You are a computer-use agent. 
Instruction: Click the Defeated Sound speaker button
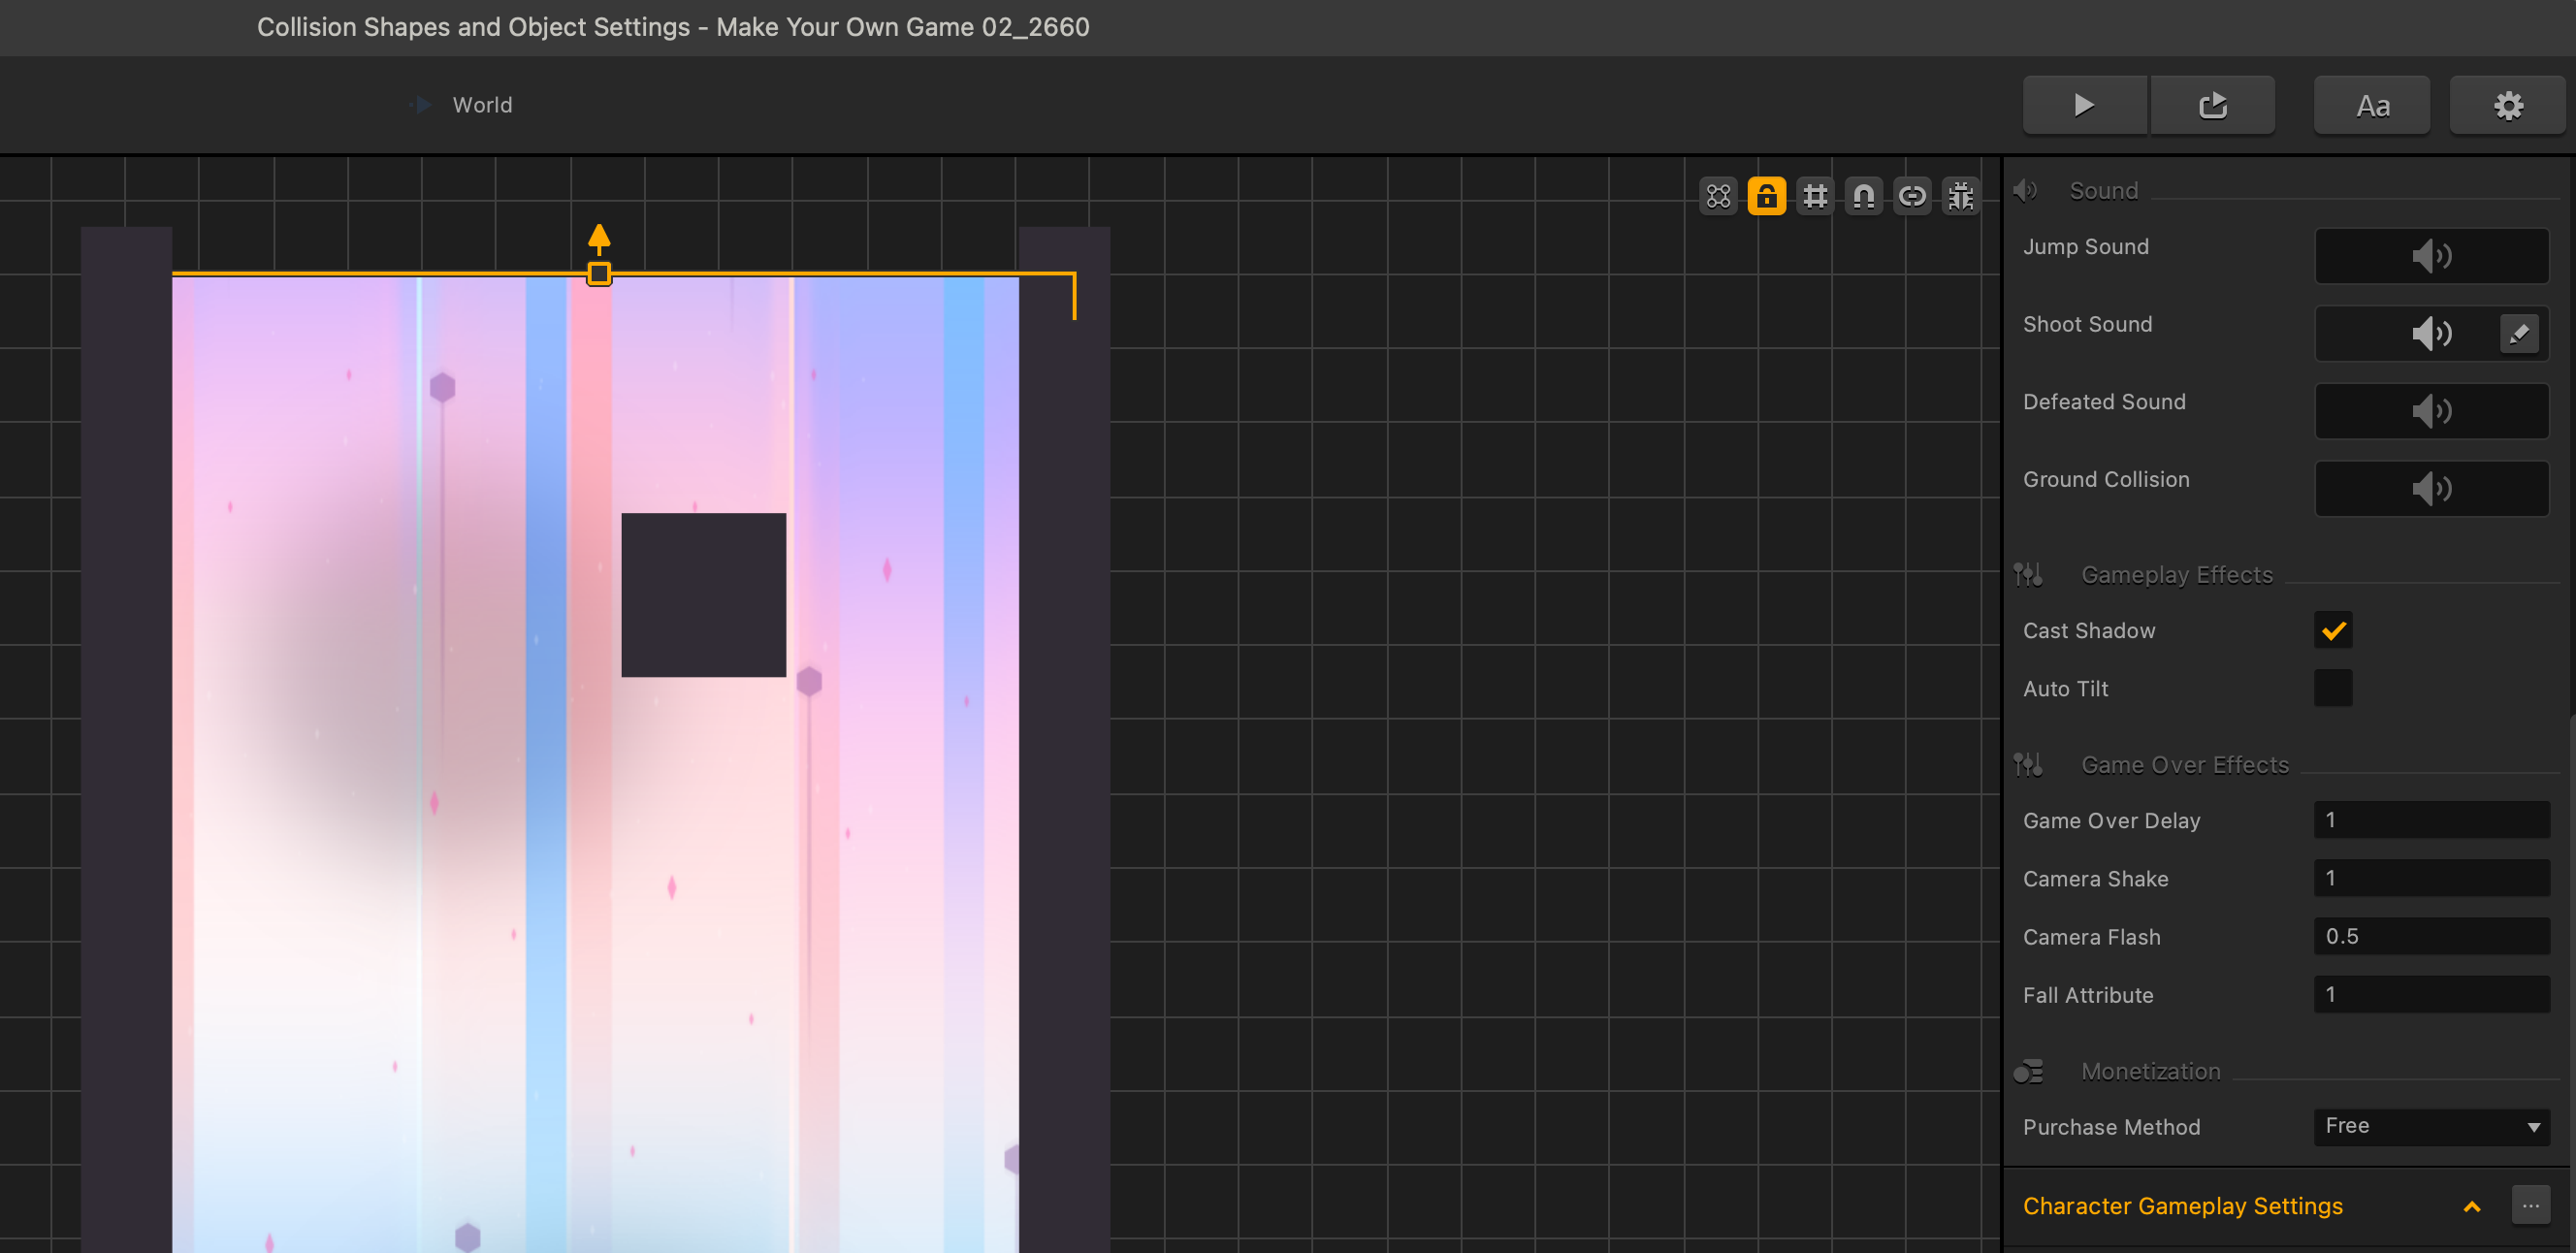click(x=2431, y=411)
